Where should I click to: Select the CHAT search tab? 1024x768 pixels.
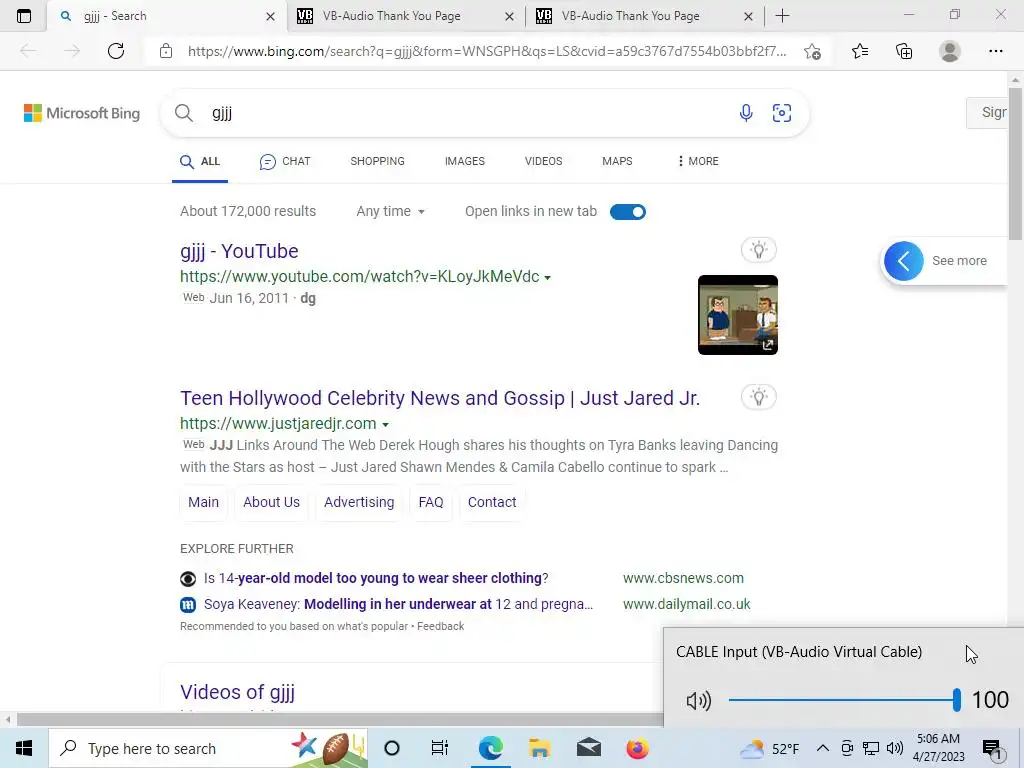pos(285,161)
